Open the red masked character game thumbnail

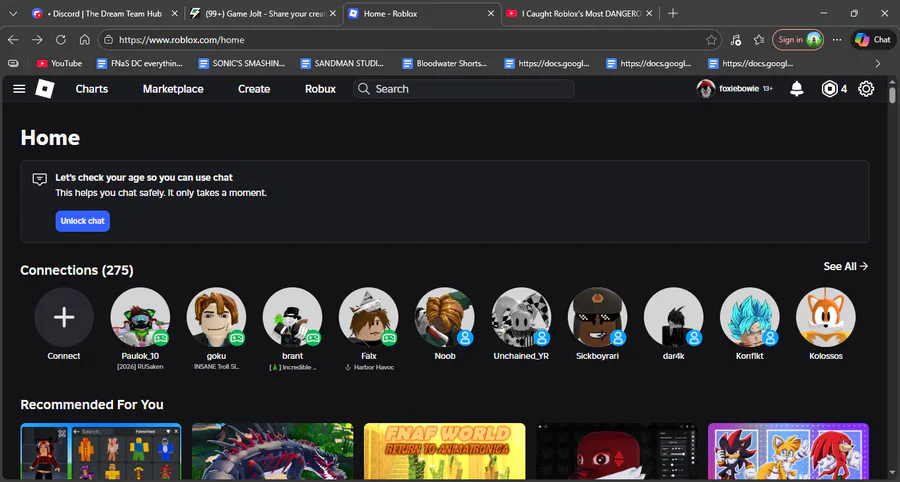tap(616, 452)
